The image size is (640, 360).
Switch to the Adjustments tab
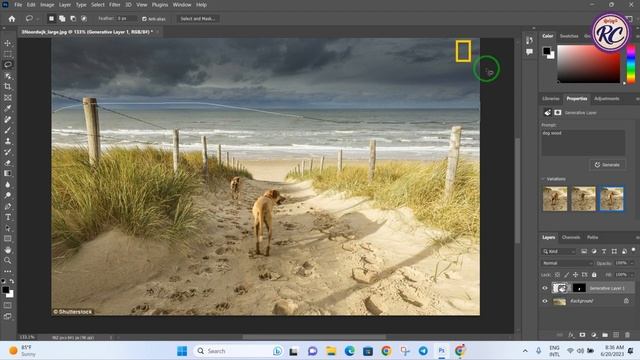click(607, 99)
